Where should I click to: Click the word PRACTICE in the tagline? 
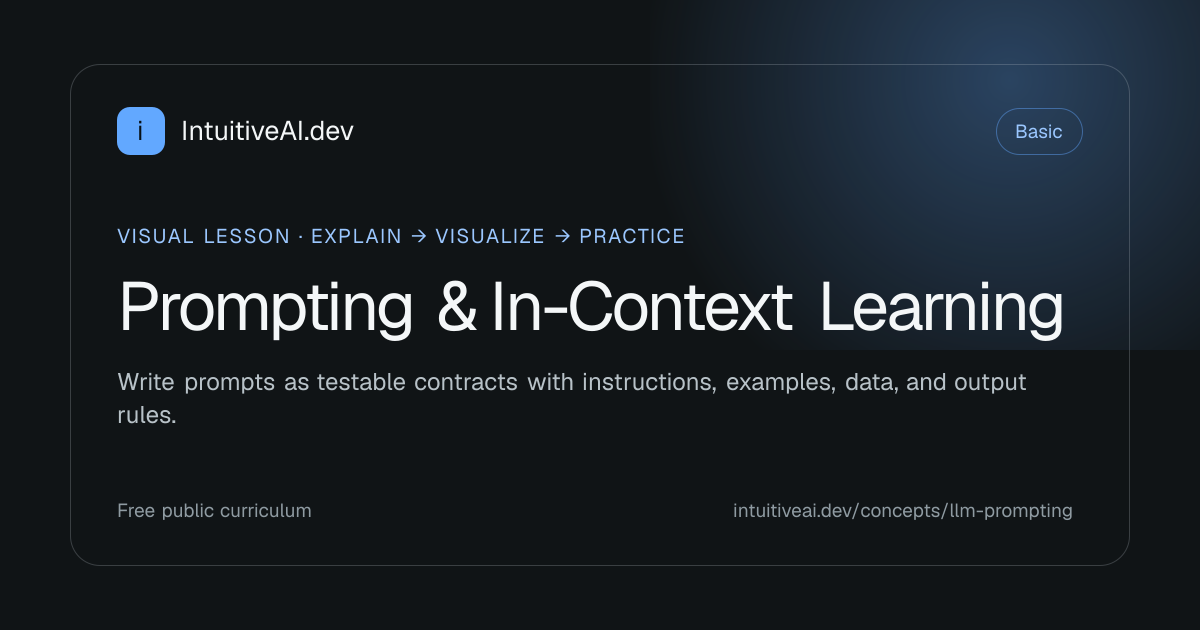point(632,237)
